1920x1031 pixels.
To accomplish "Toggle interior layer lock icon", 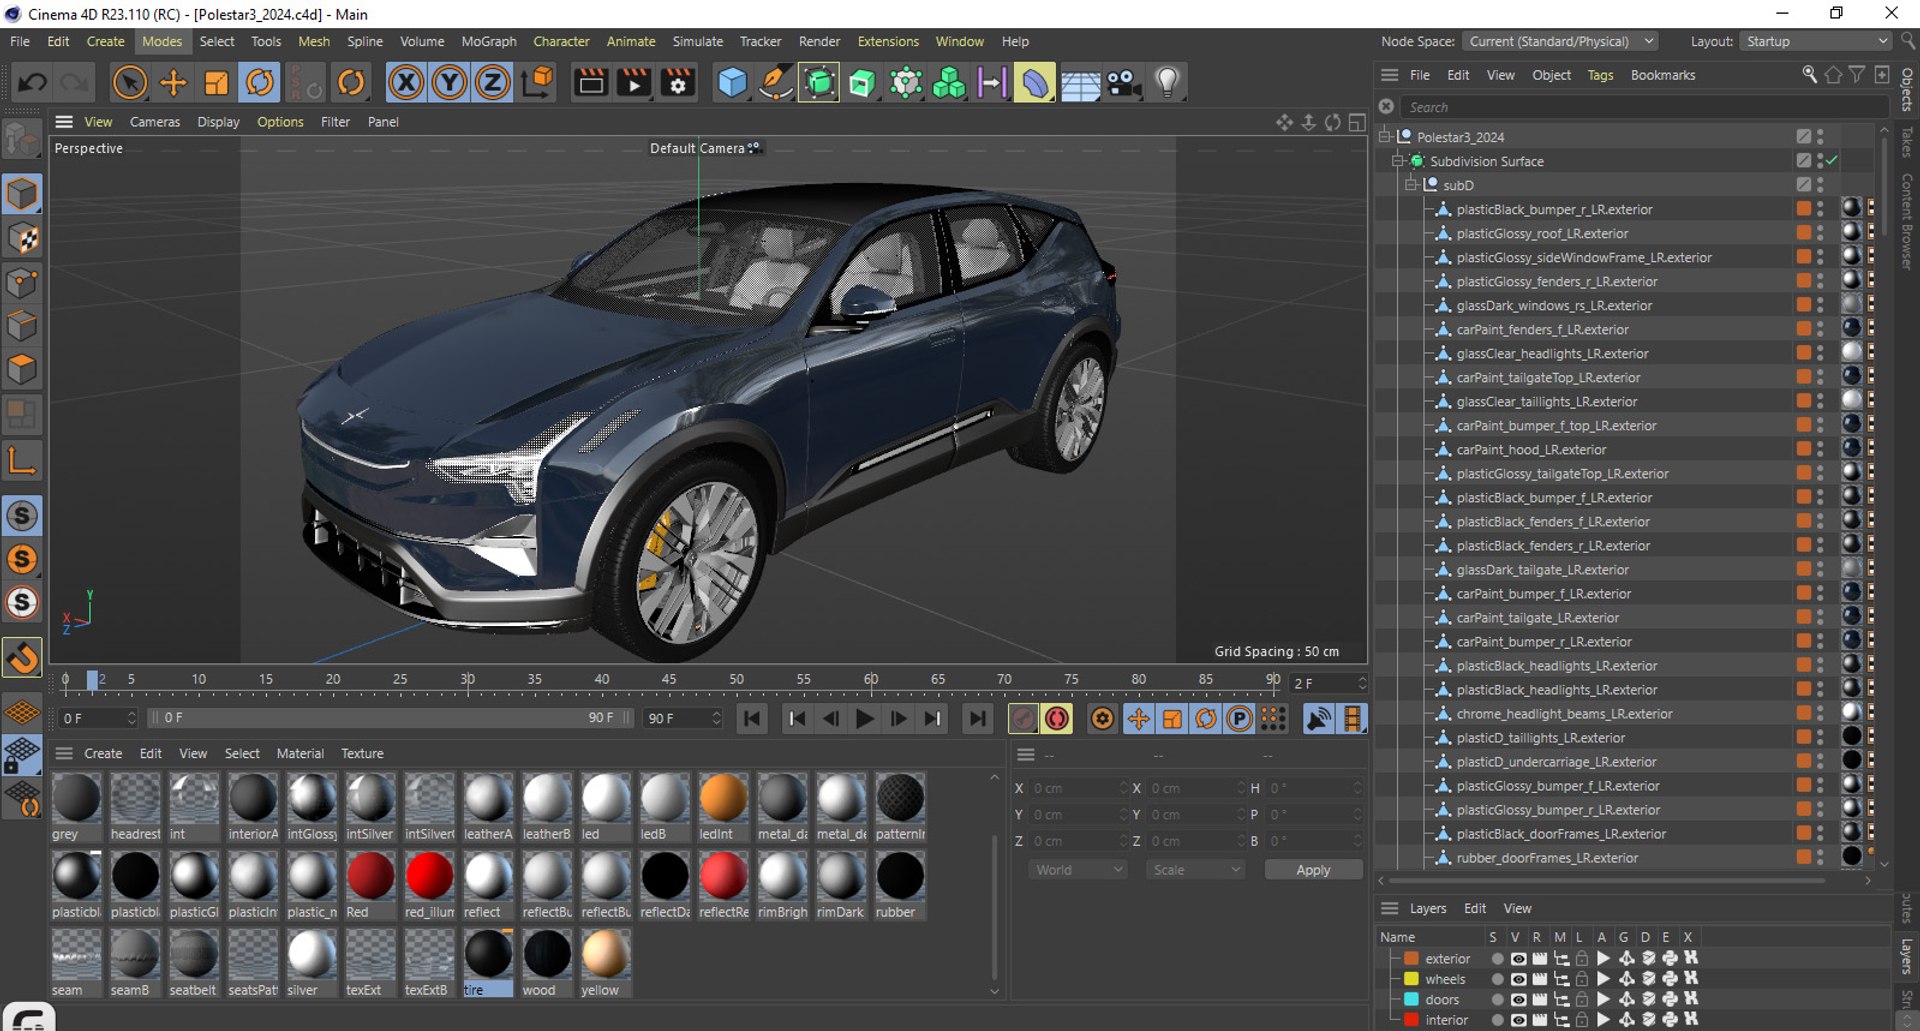I will click(1582, 1020).
